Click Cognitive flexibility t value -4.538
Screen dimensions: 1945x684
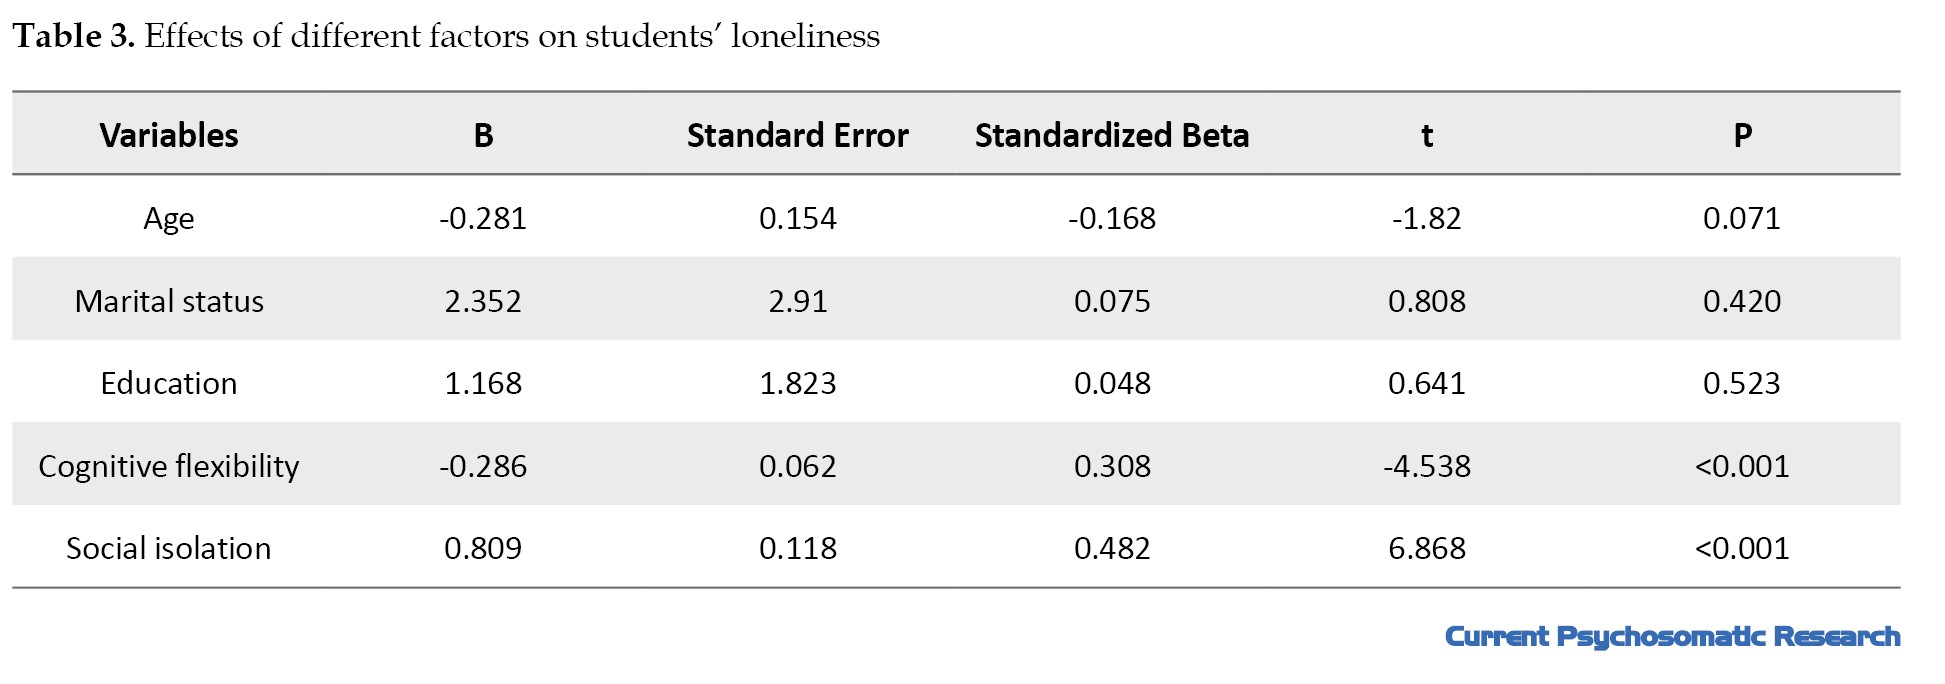(x=1427, y=466)
